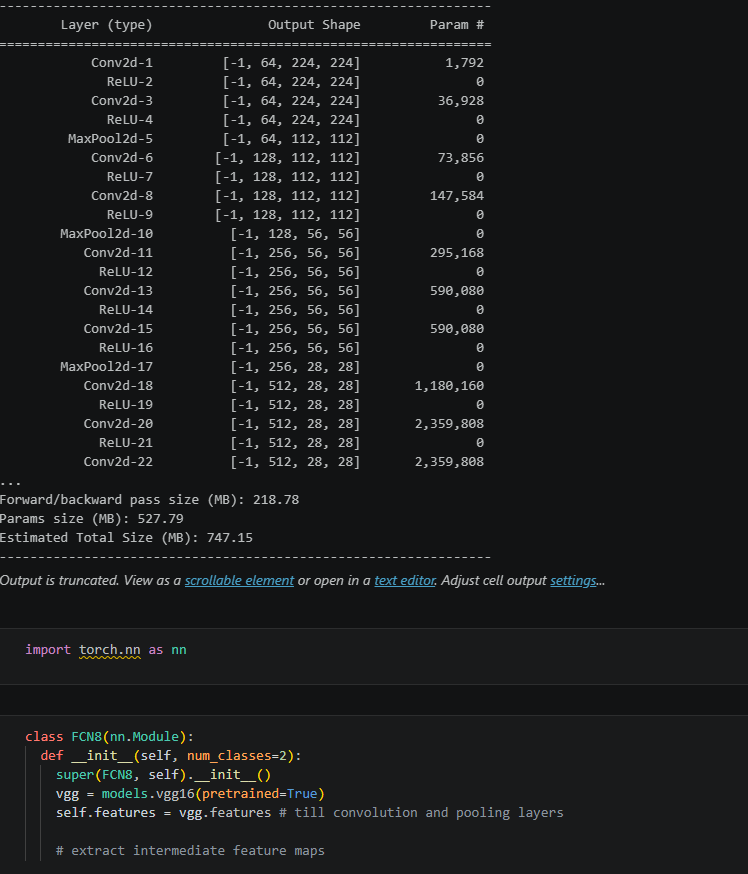This screenshot has height=874, width=748.
Task: Select the ReLU-2 row label
Action: [129, 81]
